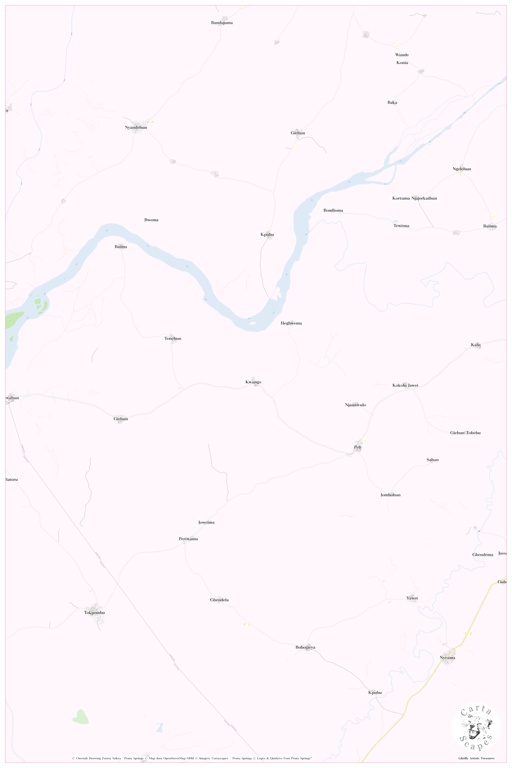Click the Kwanga junction marker
512x768 pixels.
255,384
